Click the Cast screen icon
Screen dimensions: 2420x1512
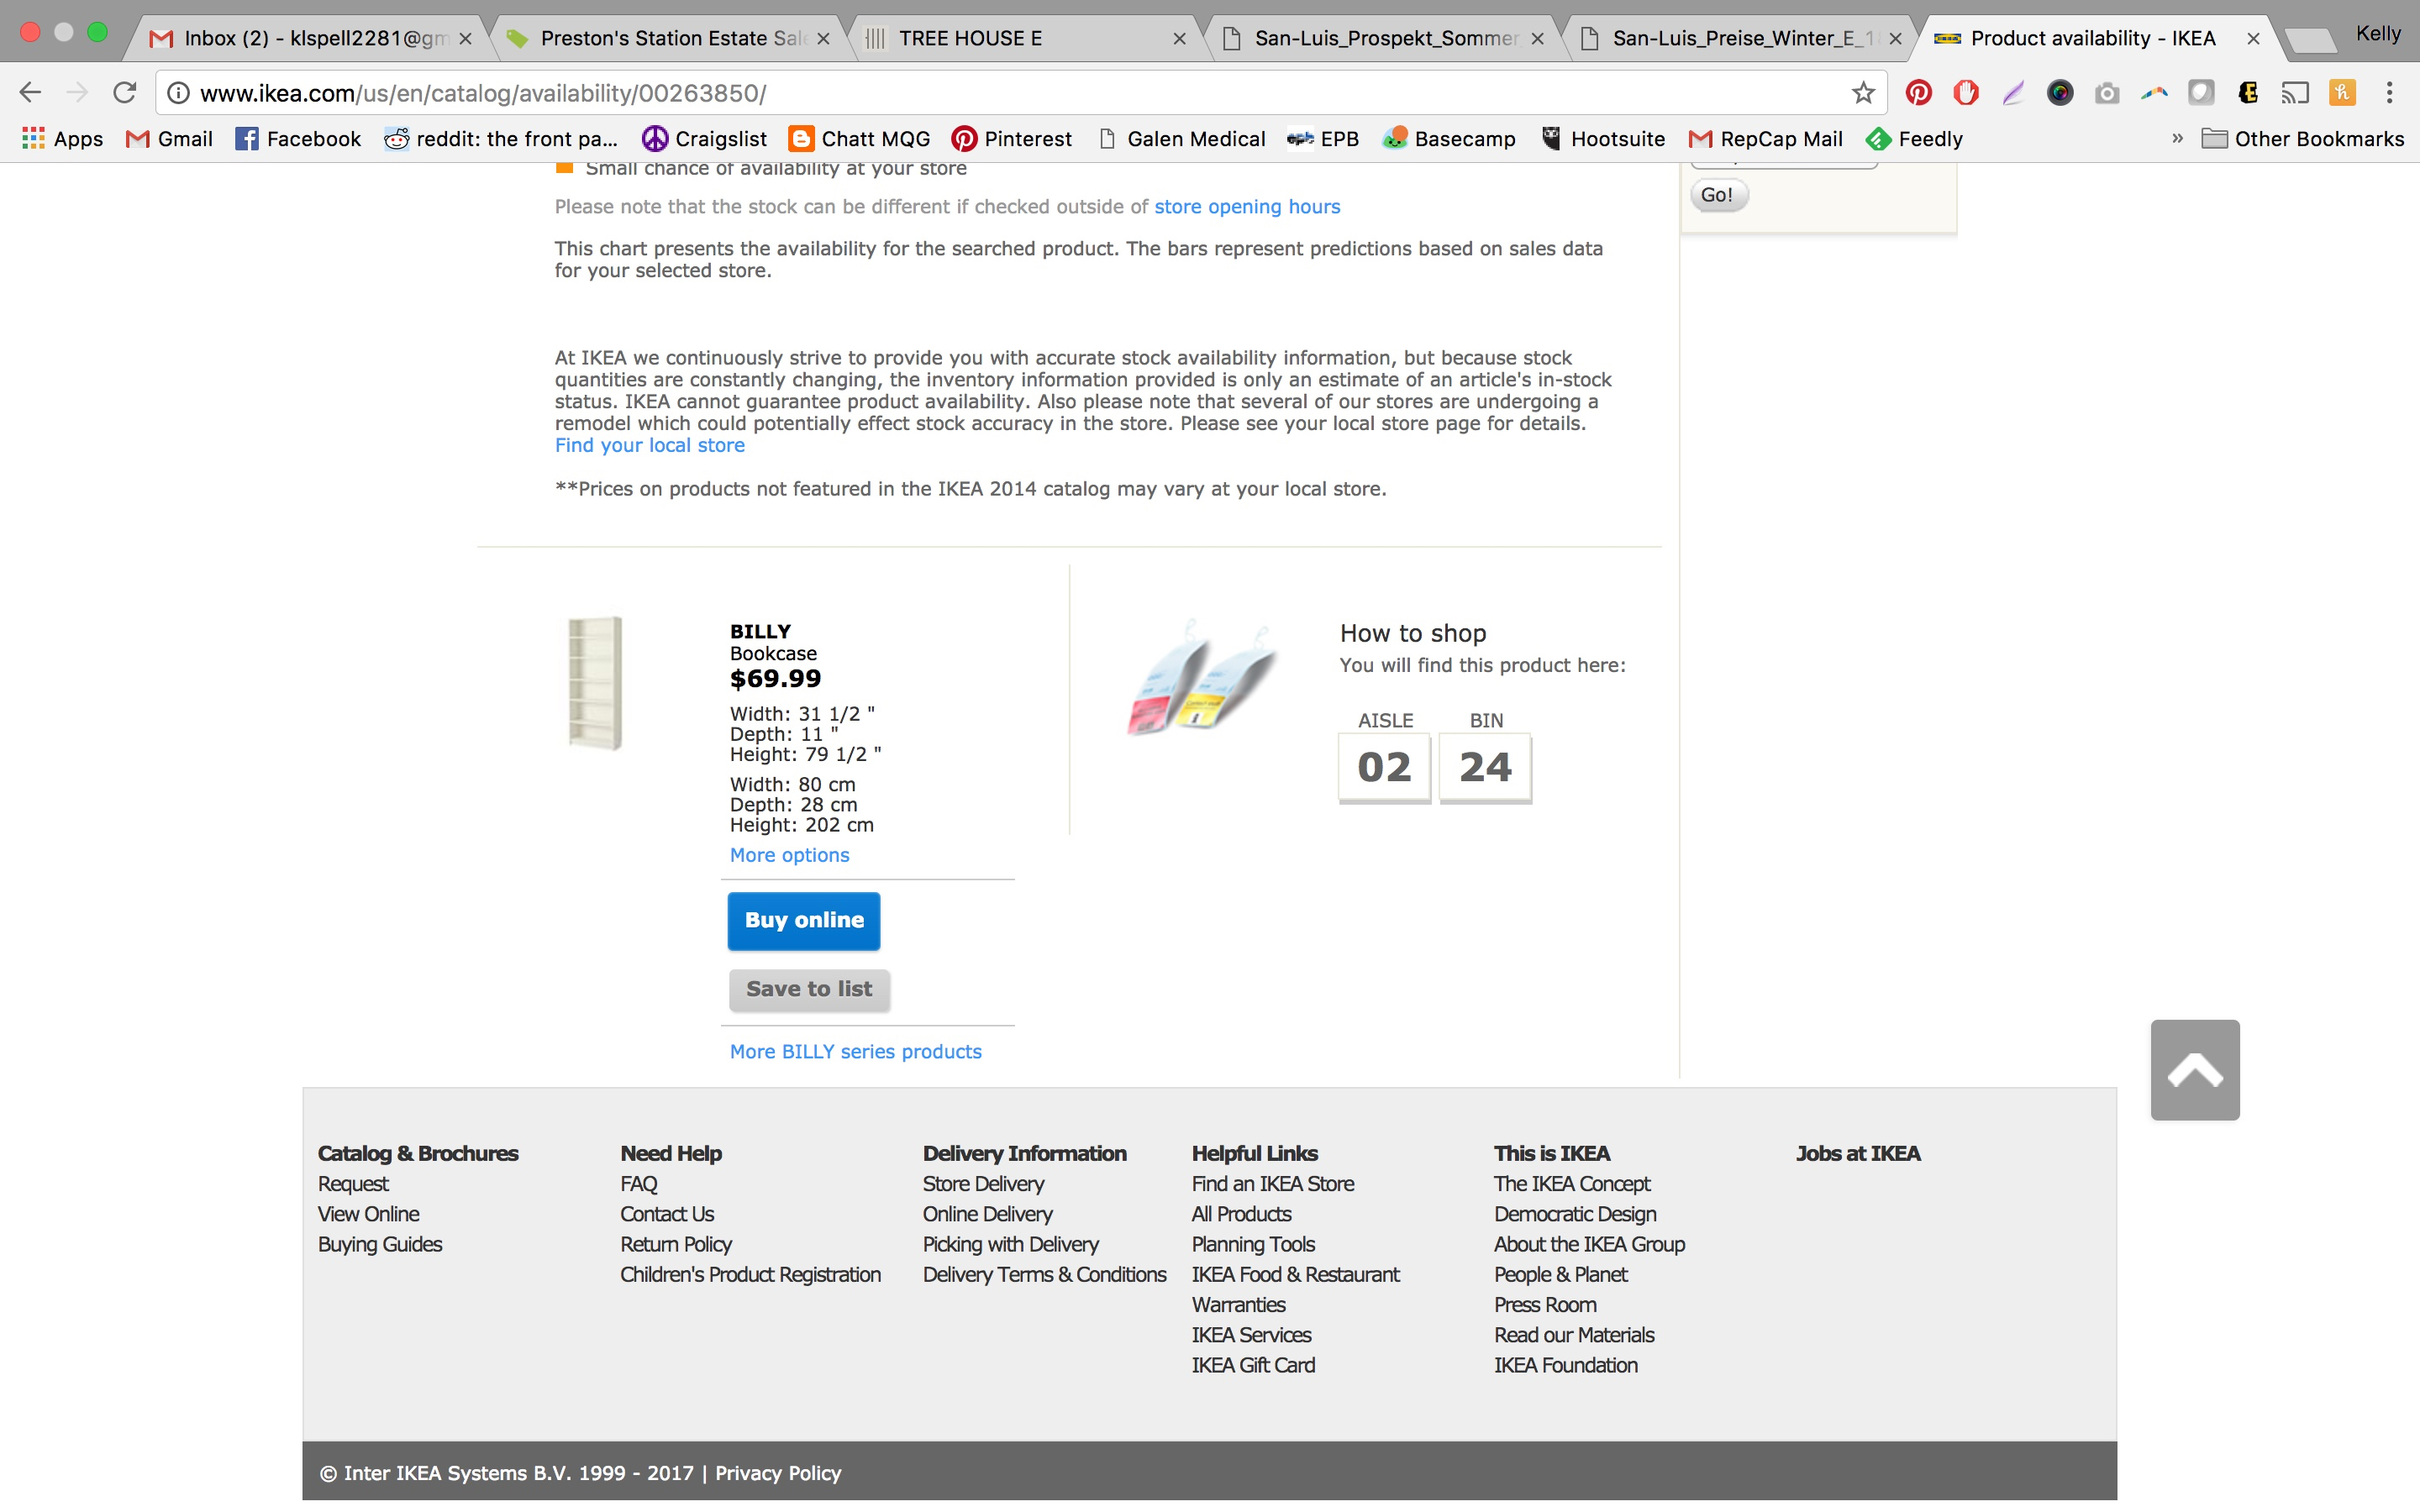[x=2294, y=93]
